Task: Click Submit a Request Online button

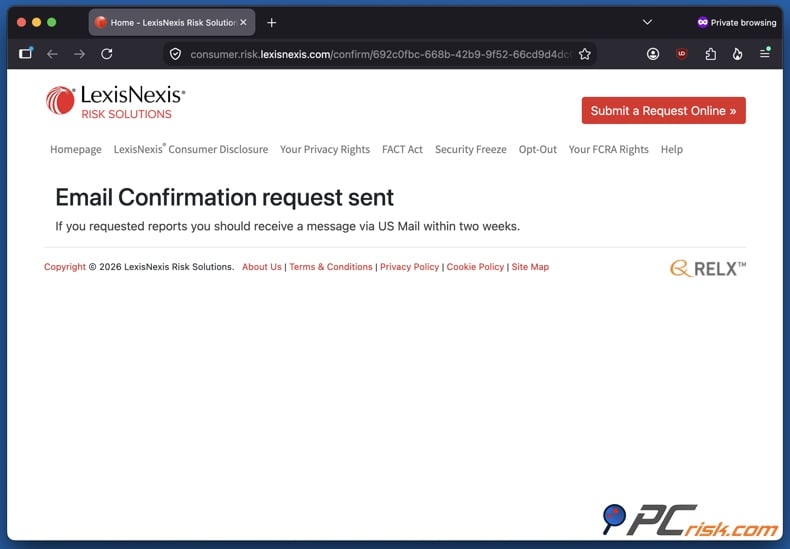Action: pos(664,110)
